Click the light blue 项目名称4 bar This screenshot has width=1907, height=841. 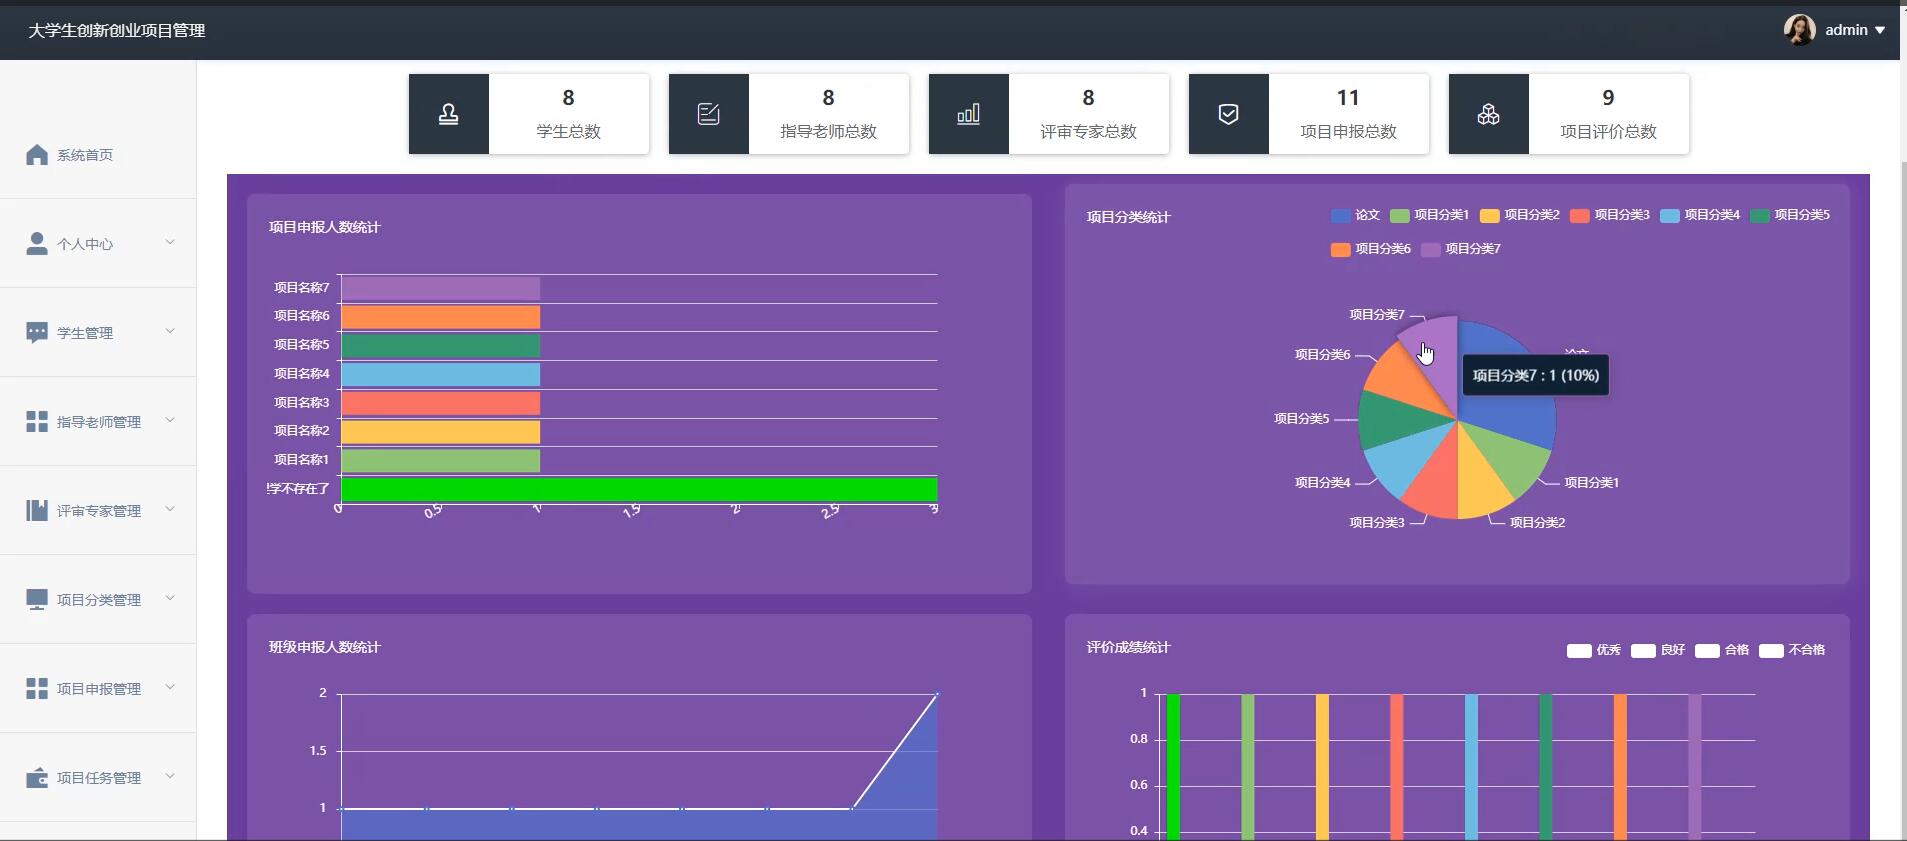pos(440,375)
